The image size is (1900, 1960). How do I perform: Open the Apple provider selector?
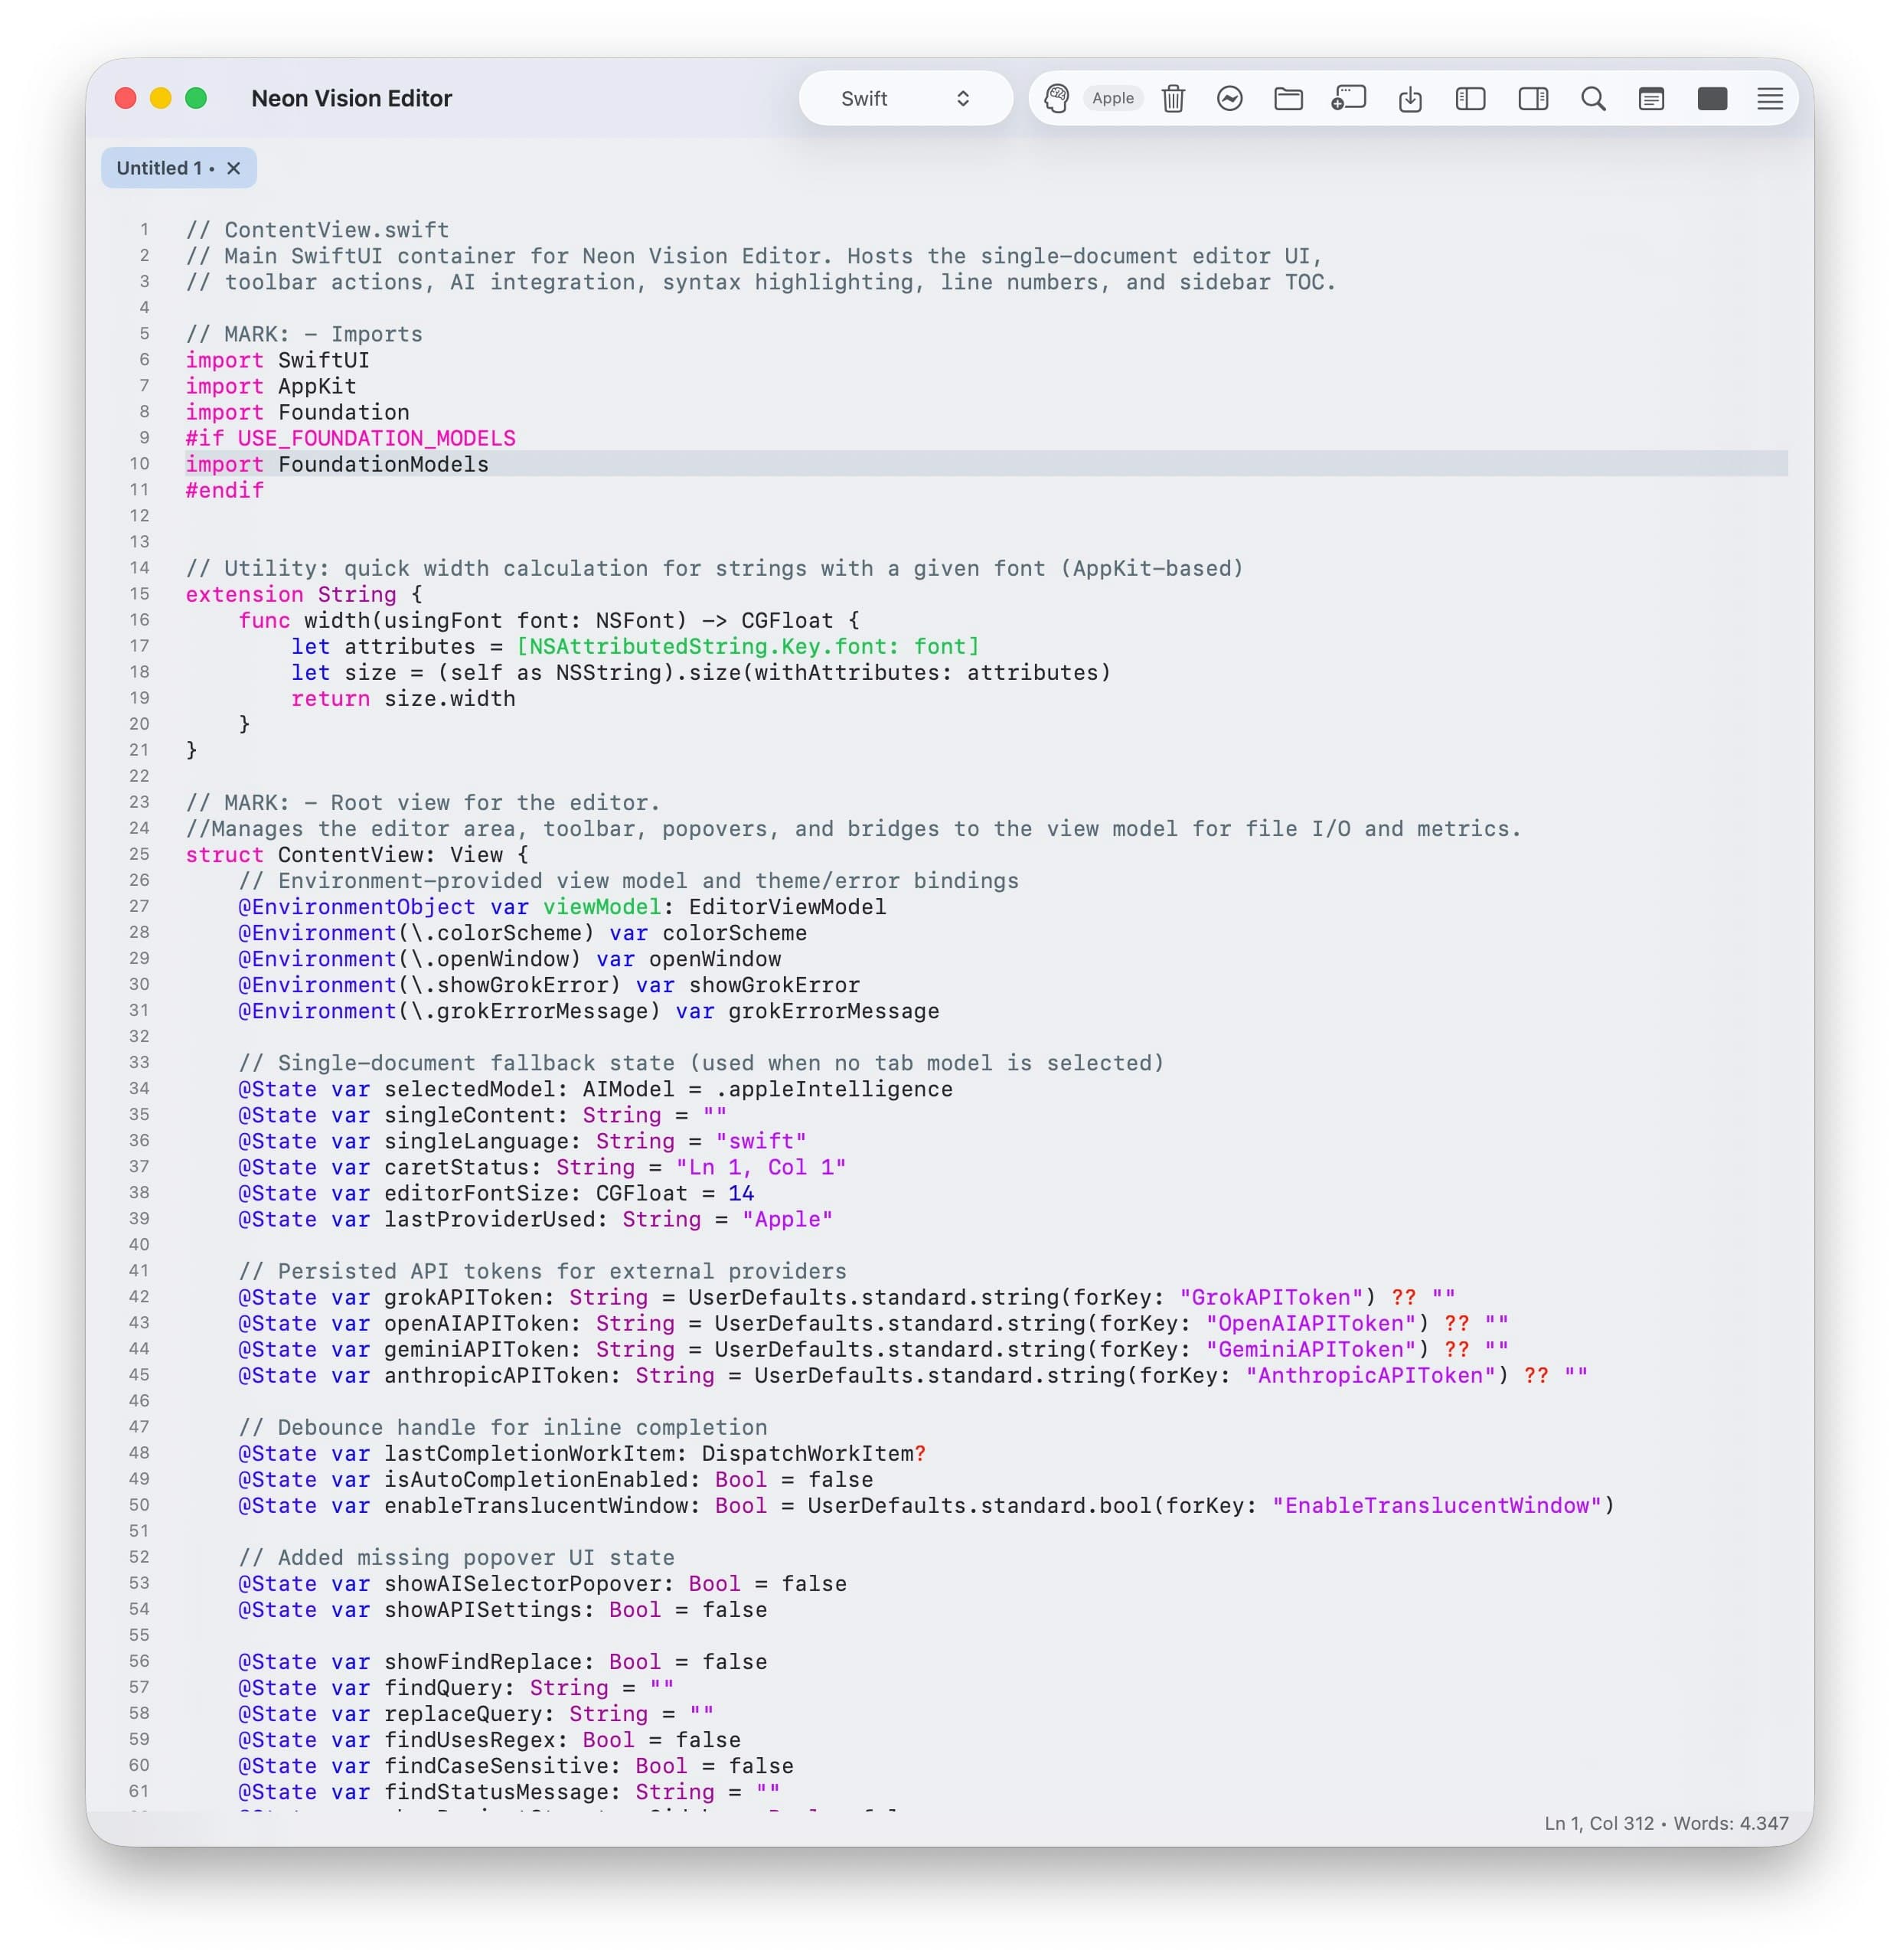click(1113, 98)
